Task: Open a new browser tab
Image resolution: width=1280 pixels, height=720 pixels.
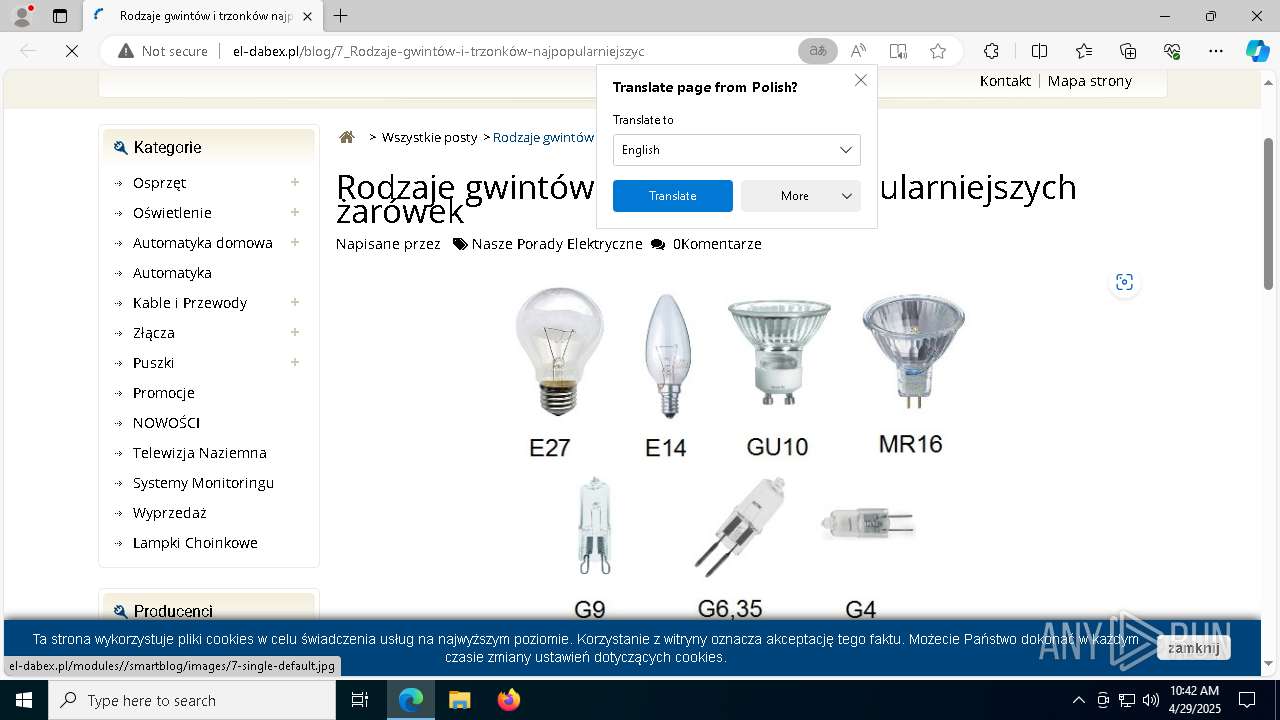Action: point(341,16)
